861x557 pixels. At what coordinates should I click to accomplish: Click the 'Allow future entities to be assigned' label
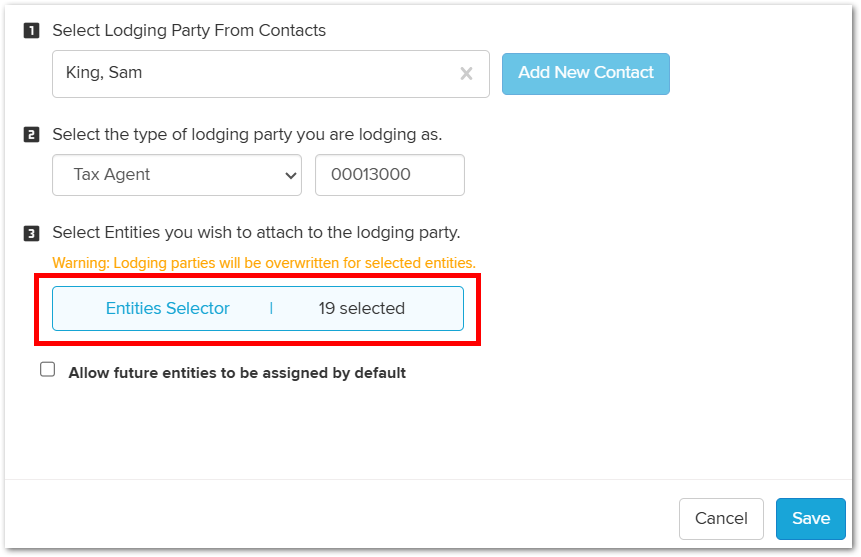237,373
